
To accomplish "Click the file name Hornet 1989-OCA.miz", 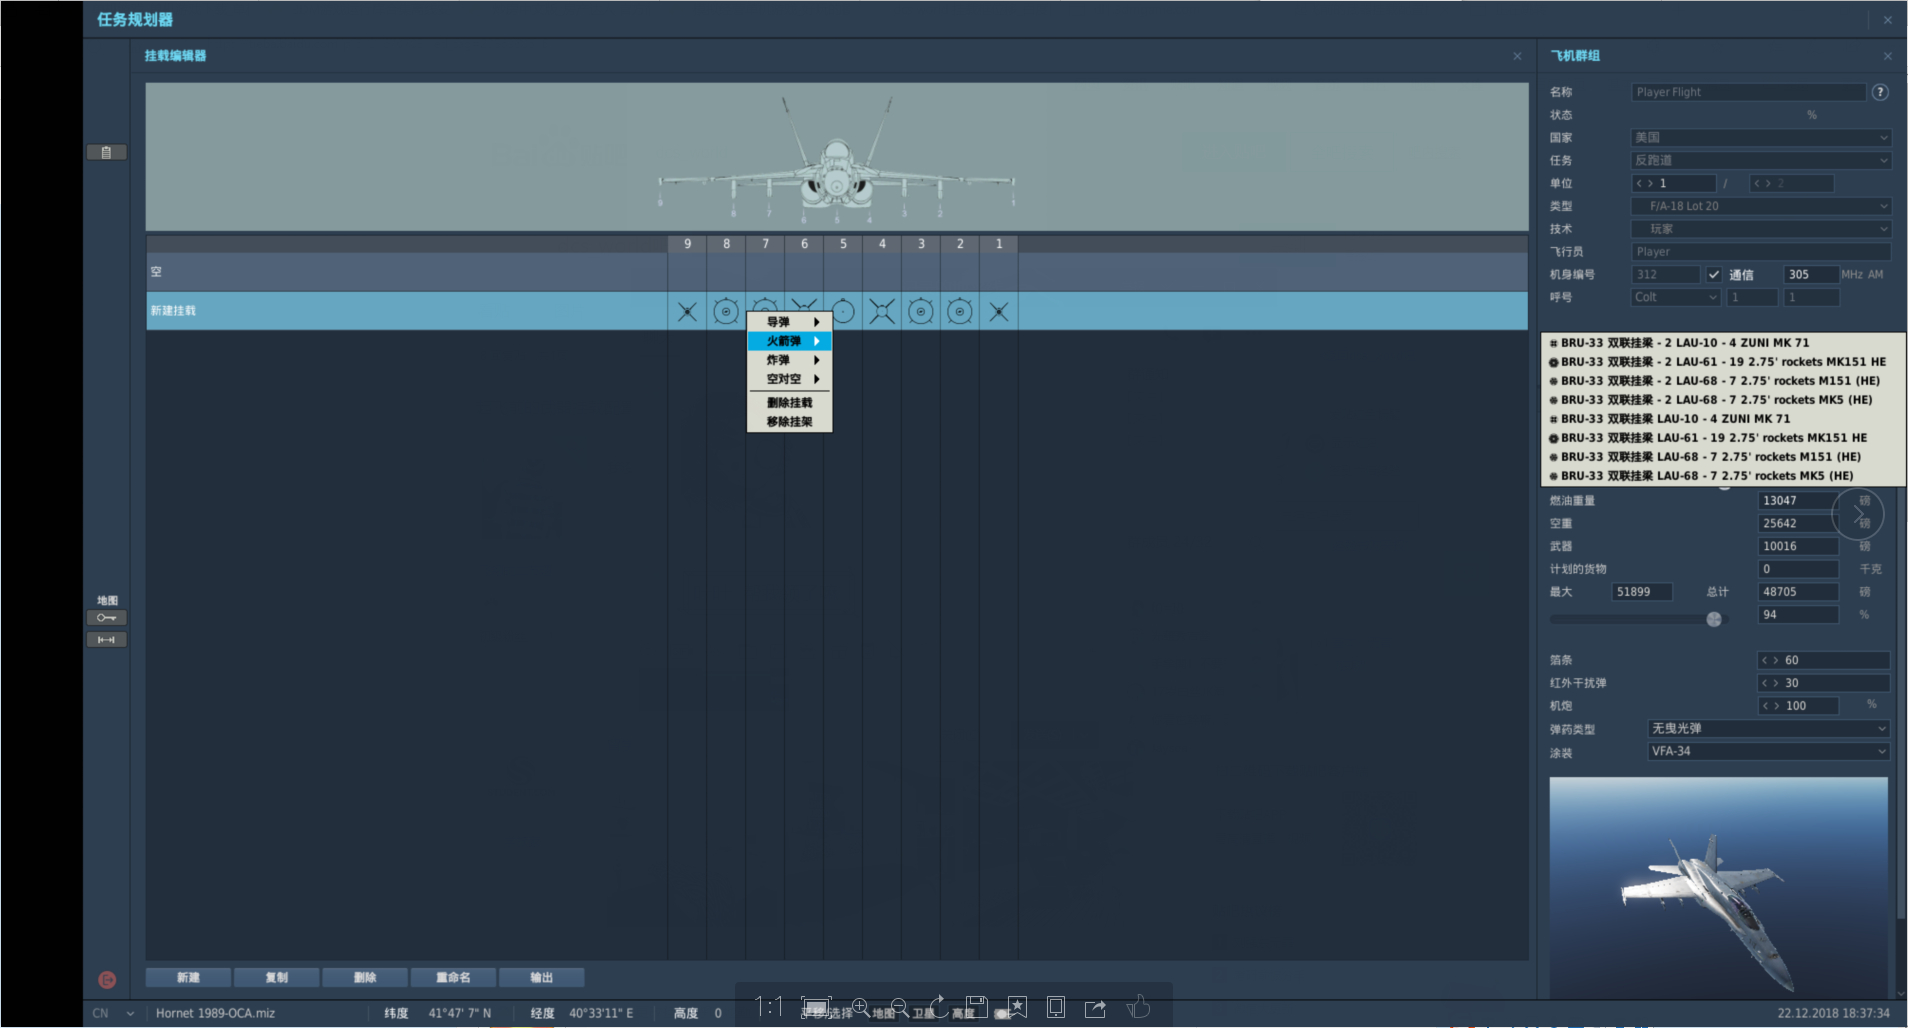I will [215, 1013].
